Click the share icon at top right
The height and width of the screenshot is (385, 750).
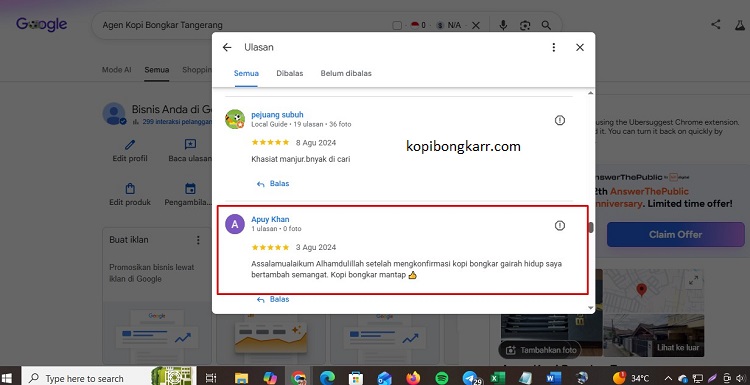click(x=716, y=24)
